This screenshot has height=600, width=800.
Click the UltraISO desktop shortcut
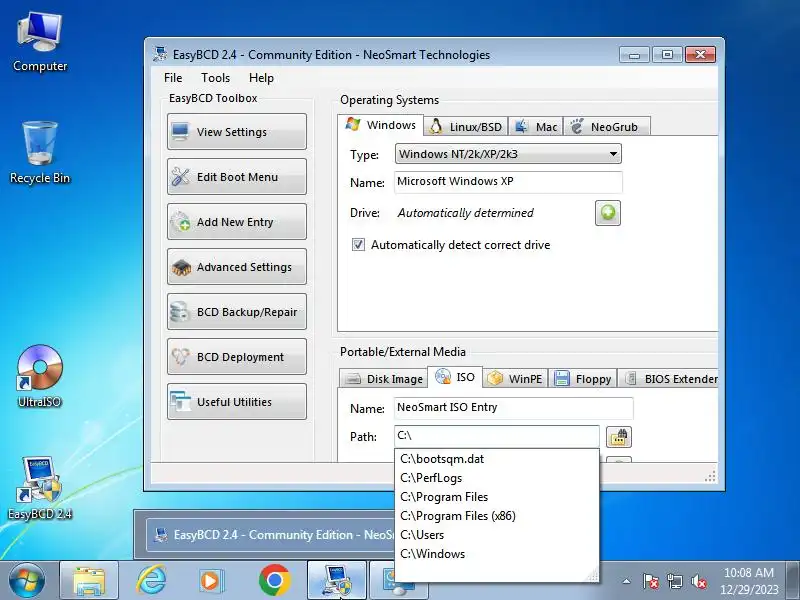40,377
